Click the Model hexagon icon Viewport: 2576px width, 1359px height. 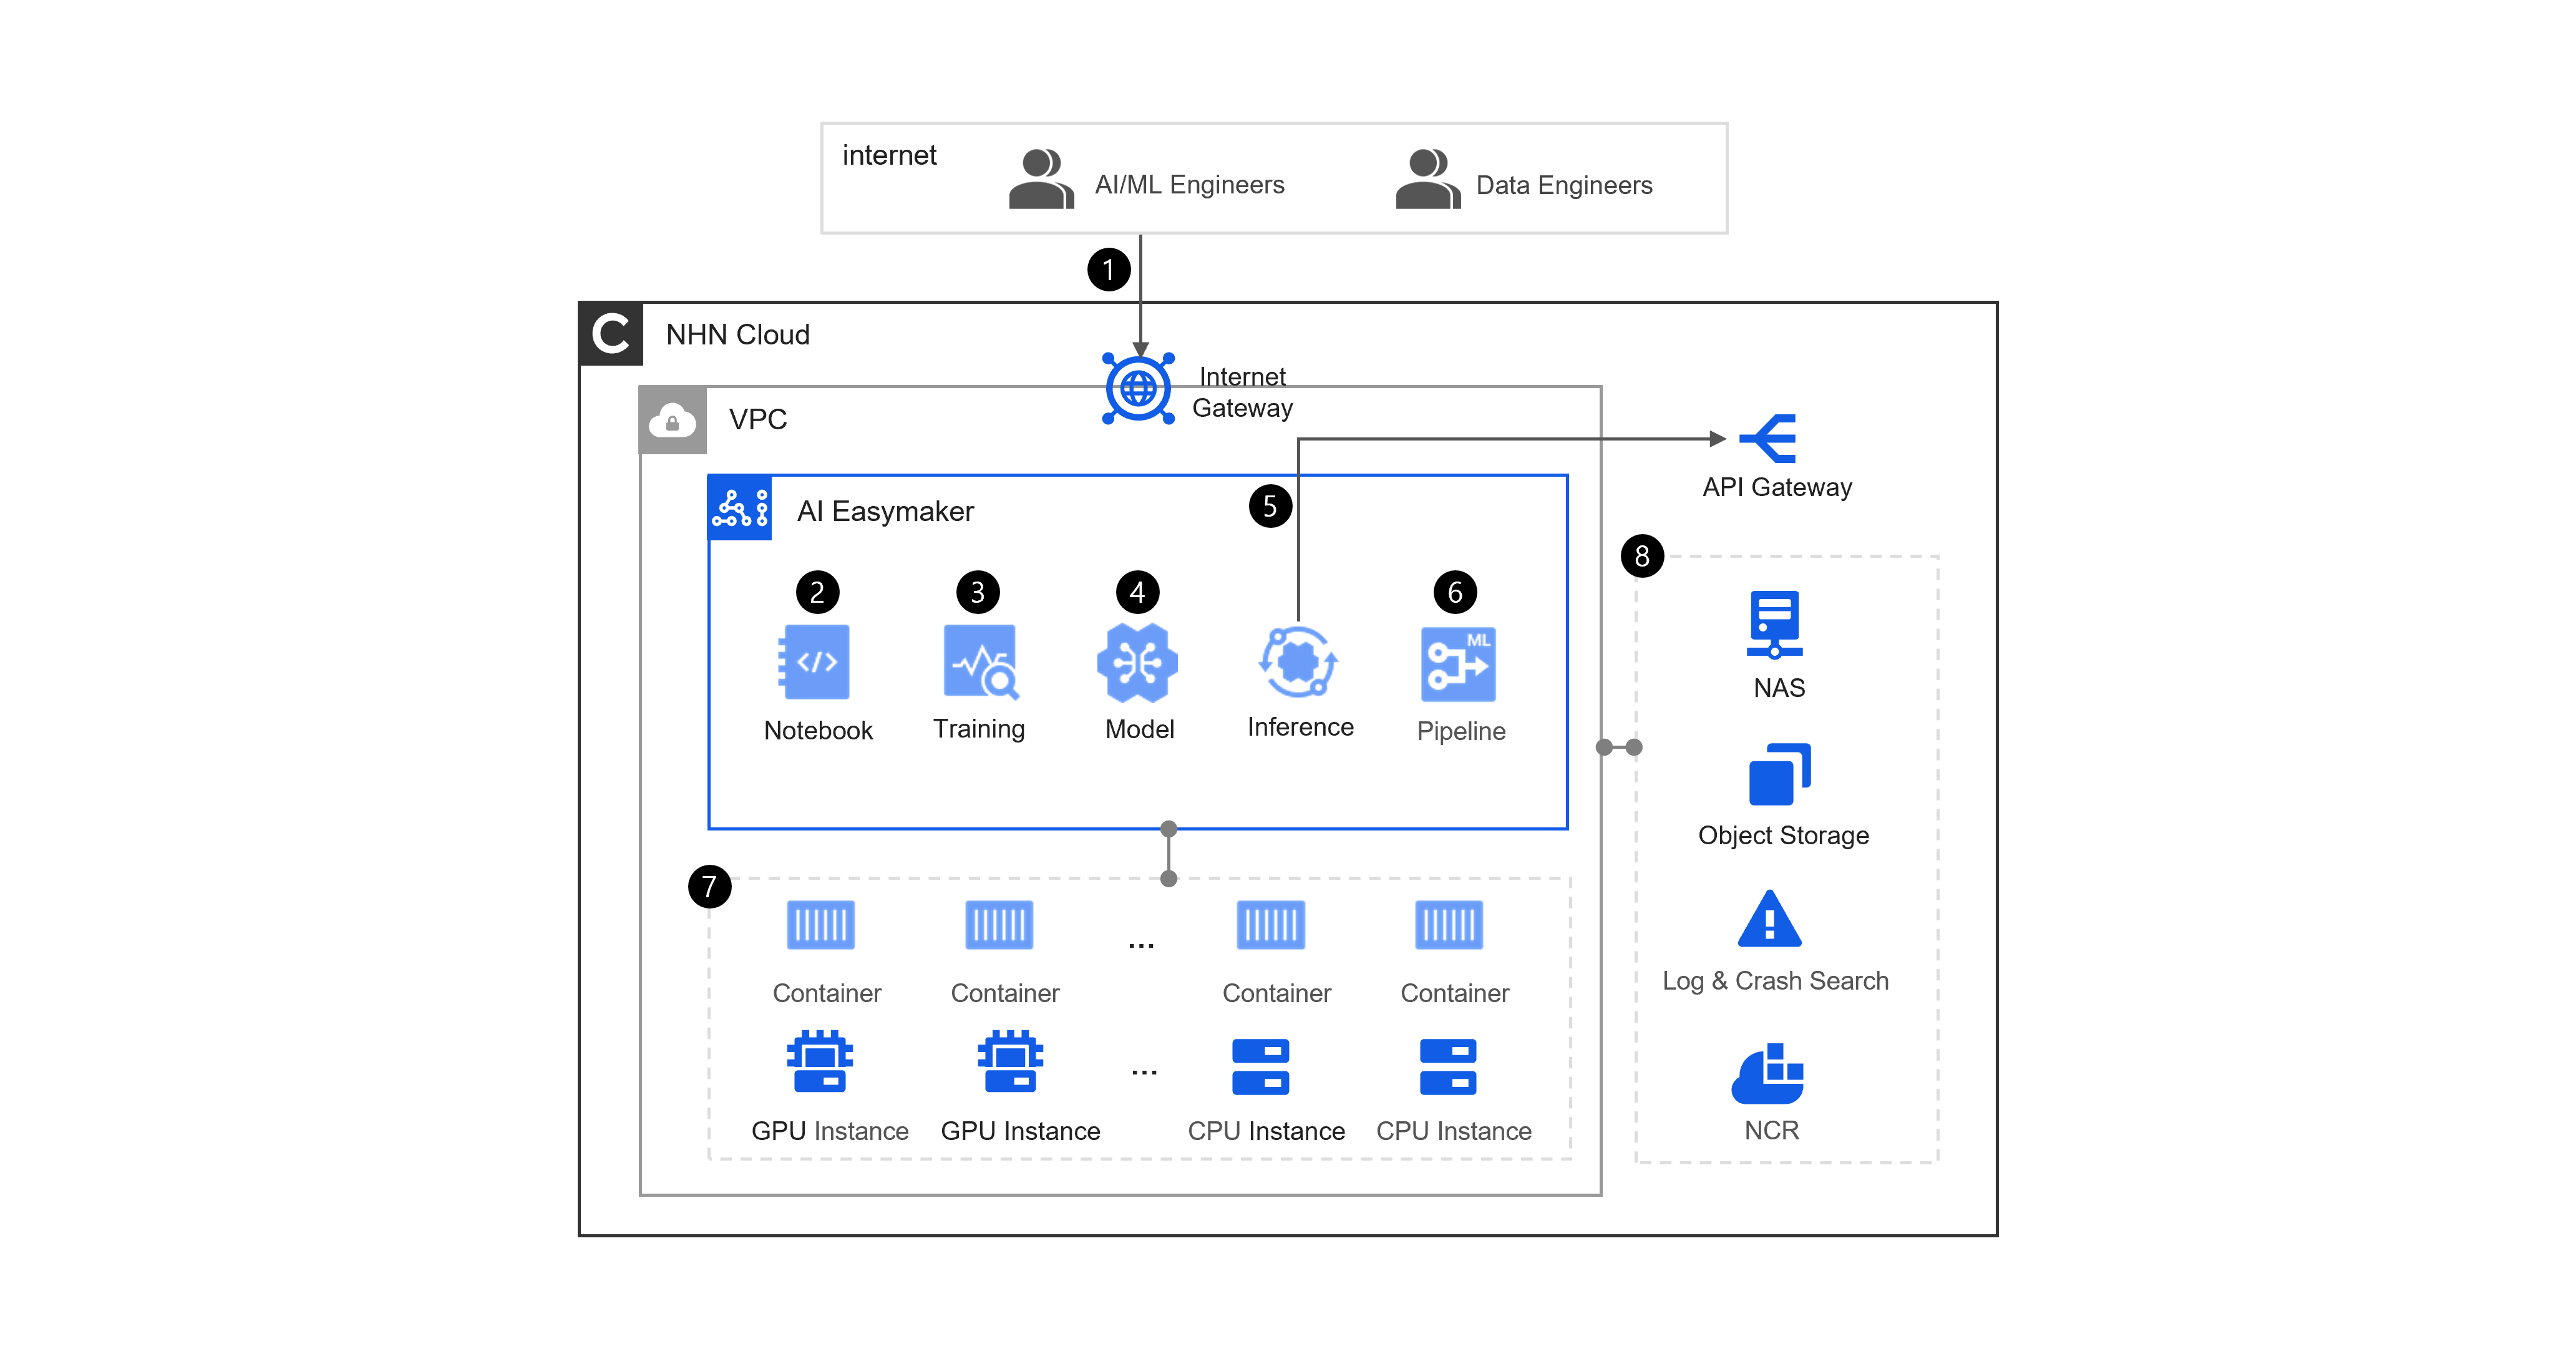coord(1137,662)
